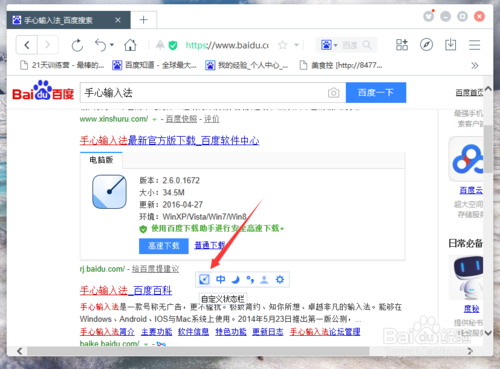Click the horizontal scrollbar thumb
Image resolution: width=500 pixels, height=369 pixels.
point(198,351)
